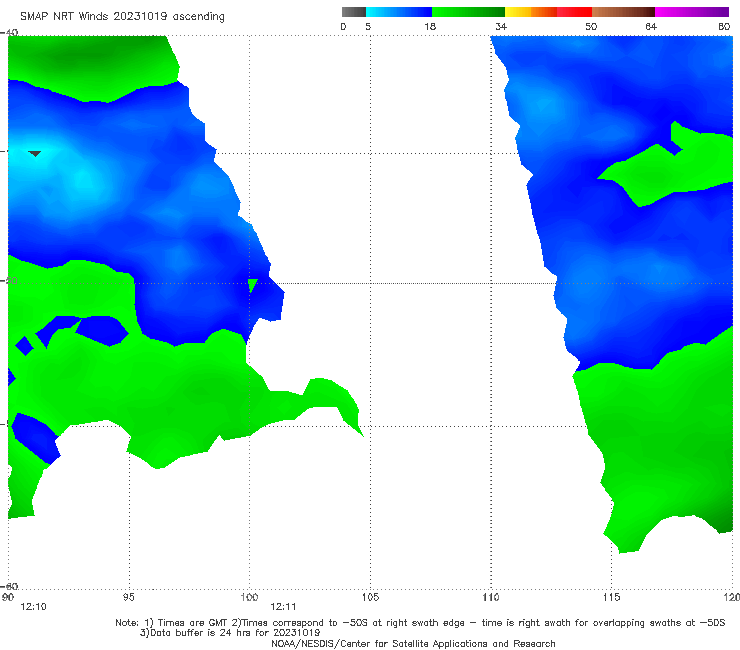This screenshot has width=740, height=650.
Task: Click the color bar label '50'
Action: (591, 26)
